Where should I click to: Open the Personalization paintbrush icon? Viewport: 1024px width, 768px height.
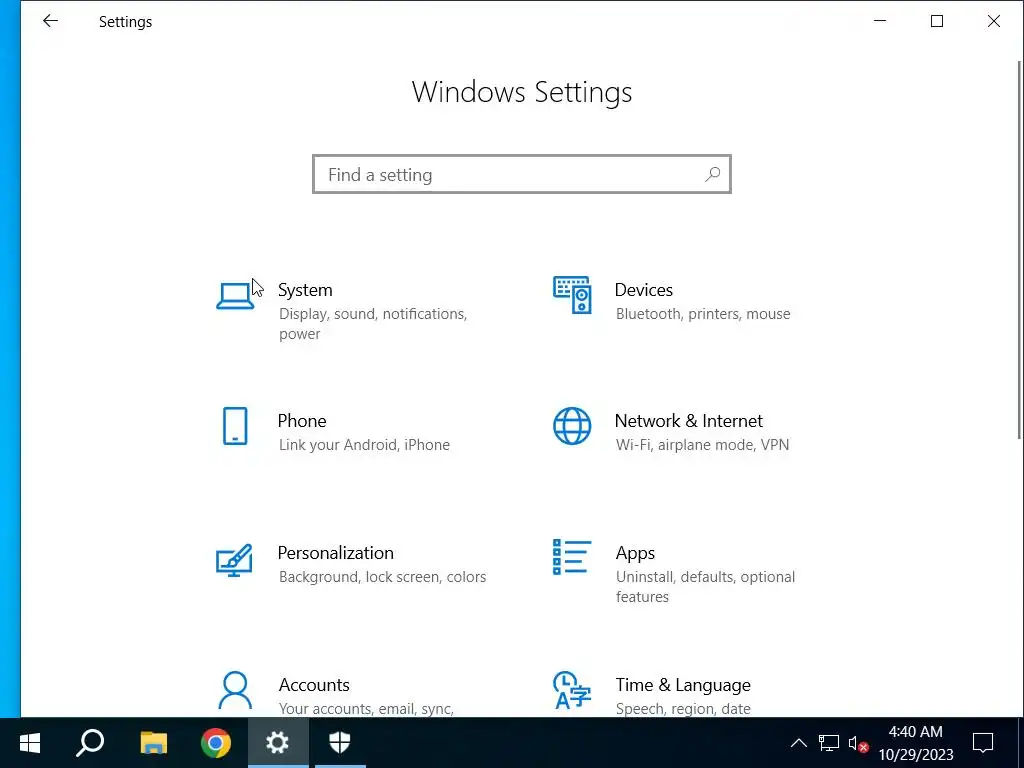point(234,560)
